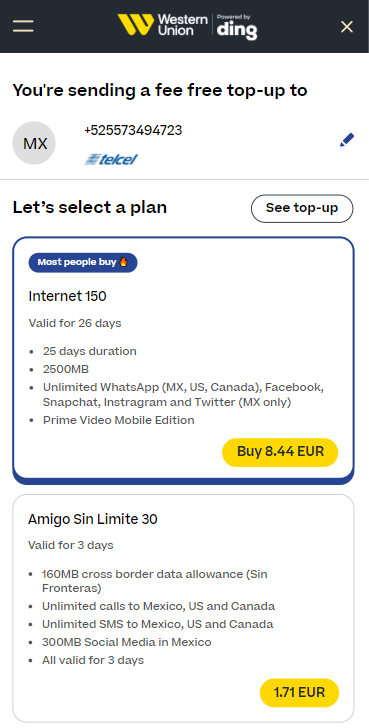
Task: Edit the phone number with pencil icon
Action: click(347, 140)
